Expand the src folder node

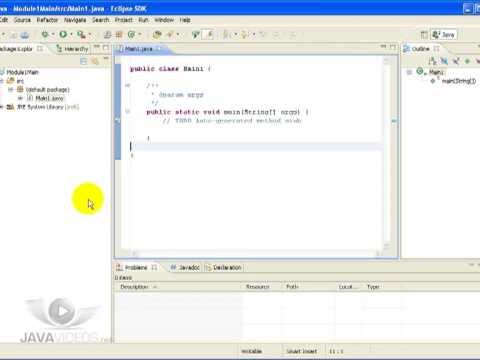coord(2,81)
